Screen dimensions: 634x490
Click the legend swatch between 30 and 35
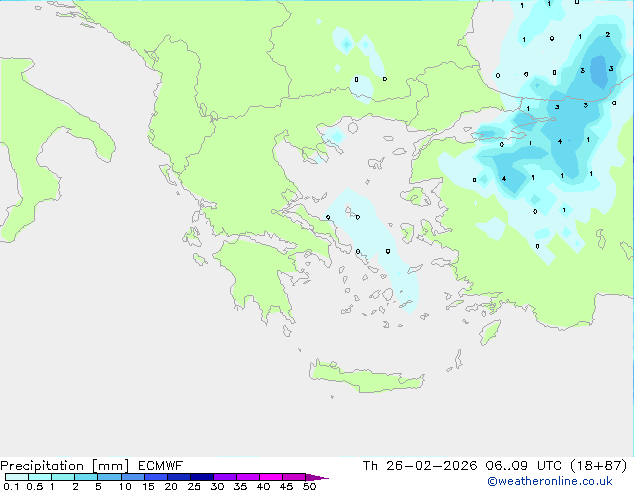(224, 477)
